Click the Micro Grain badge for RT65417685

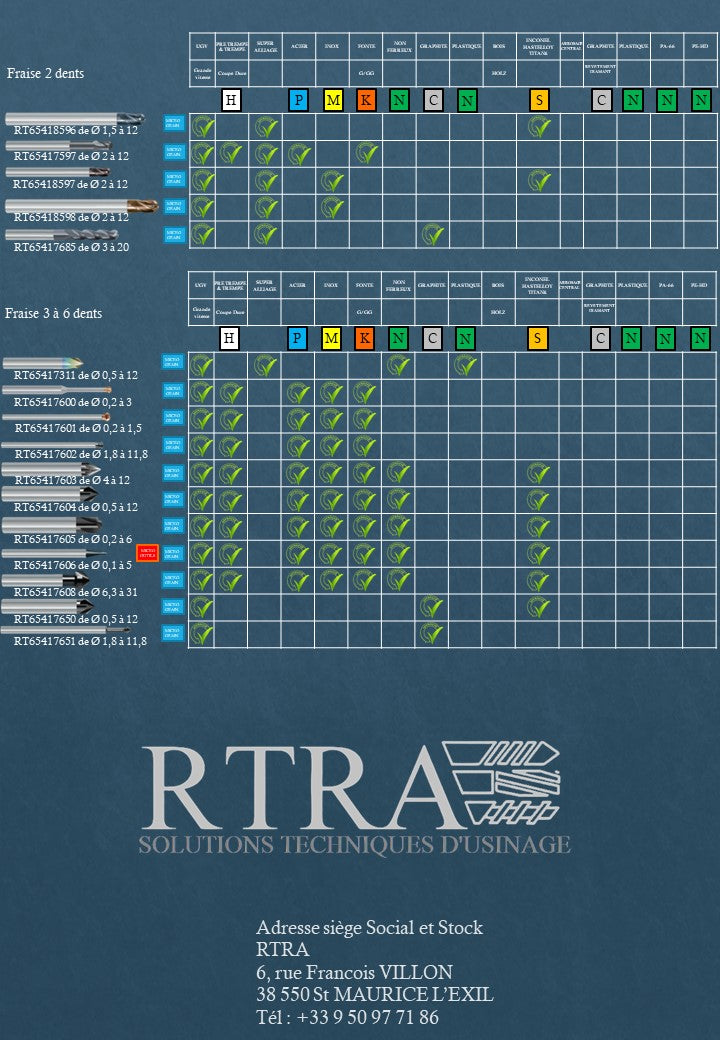point(174,235)
